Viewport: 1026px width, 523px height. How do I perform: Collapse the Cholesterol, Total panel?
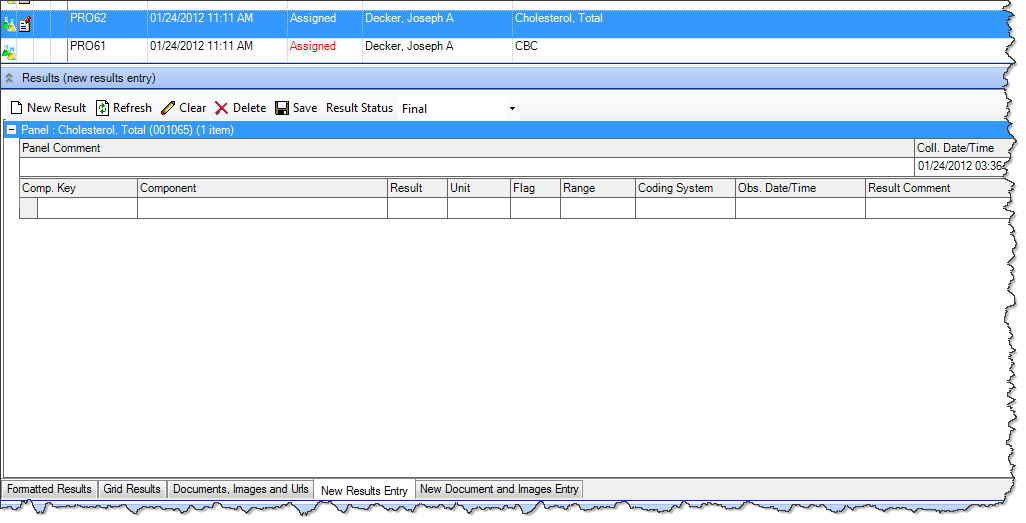[x=12, y=130]
